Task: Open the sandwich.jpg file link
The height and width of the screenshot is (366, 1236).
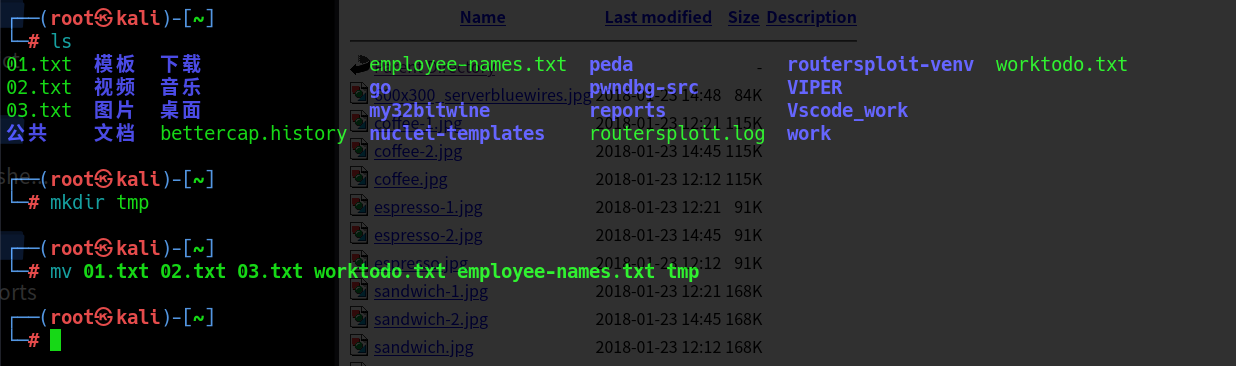Action: pyautogui.click(x=424, y=347)
